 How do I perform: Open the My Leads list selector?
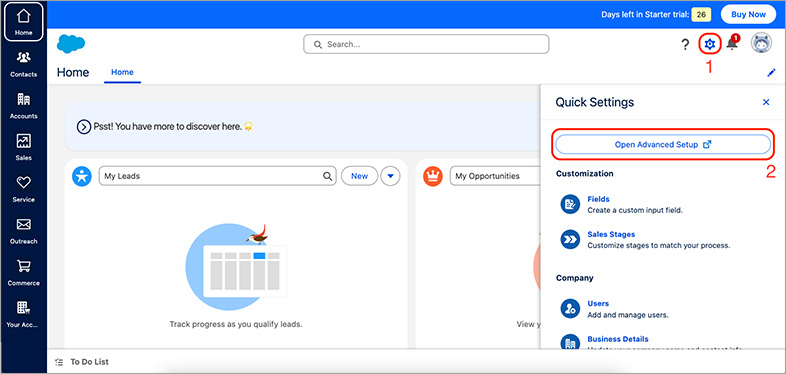218,176
